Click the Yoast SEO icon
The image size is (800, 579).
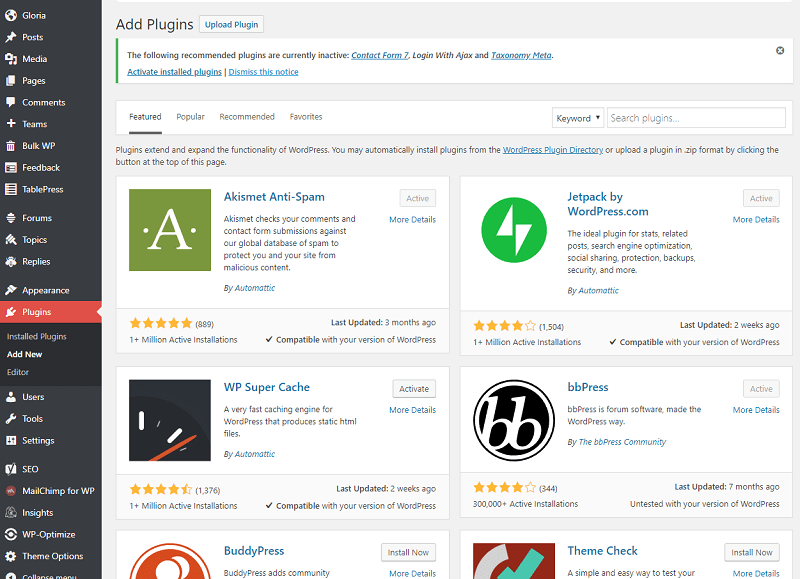click(11, 469)
